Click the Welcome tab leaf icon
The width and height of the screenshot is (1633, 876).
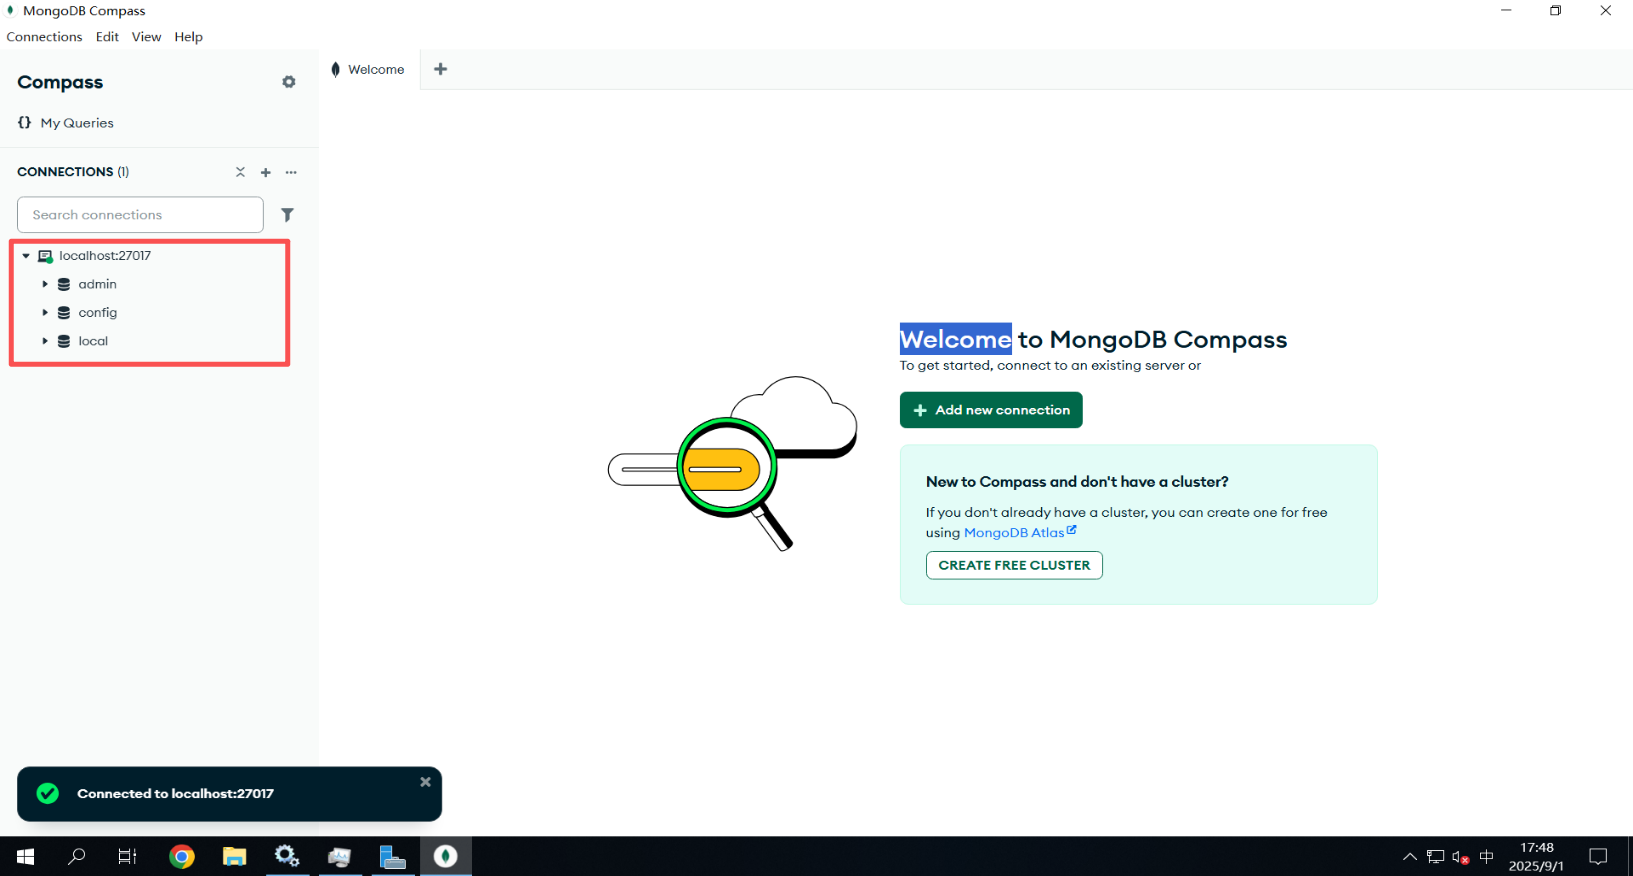coord(335,69)
